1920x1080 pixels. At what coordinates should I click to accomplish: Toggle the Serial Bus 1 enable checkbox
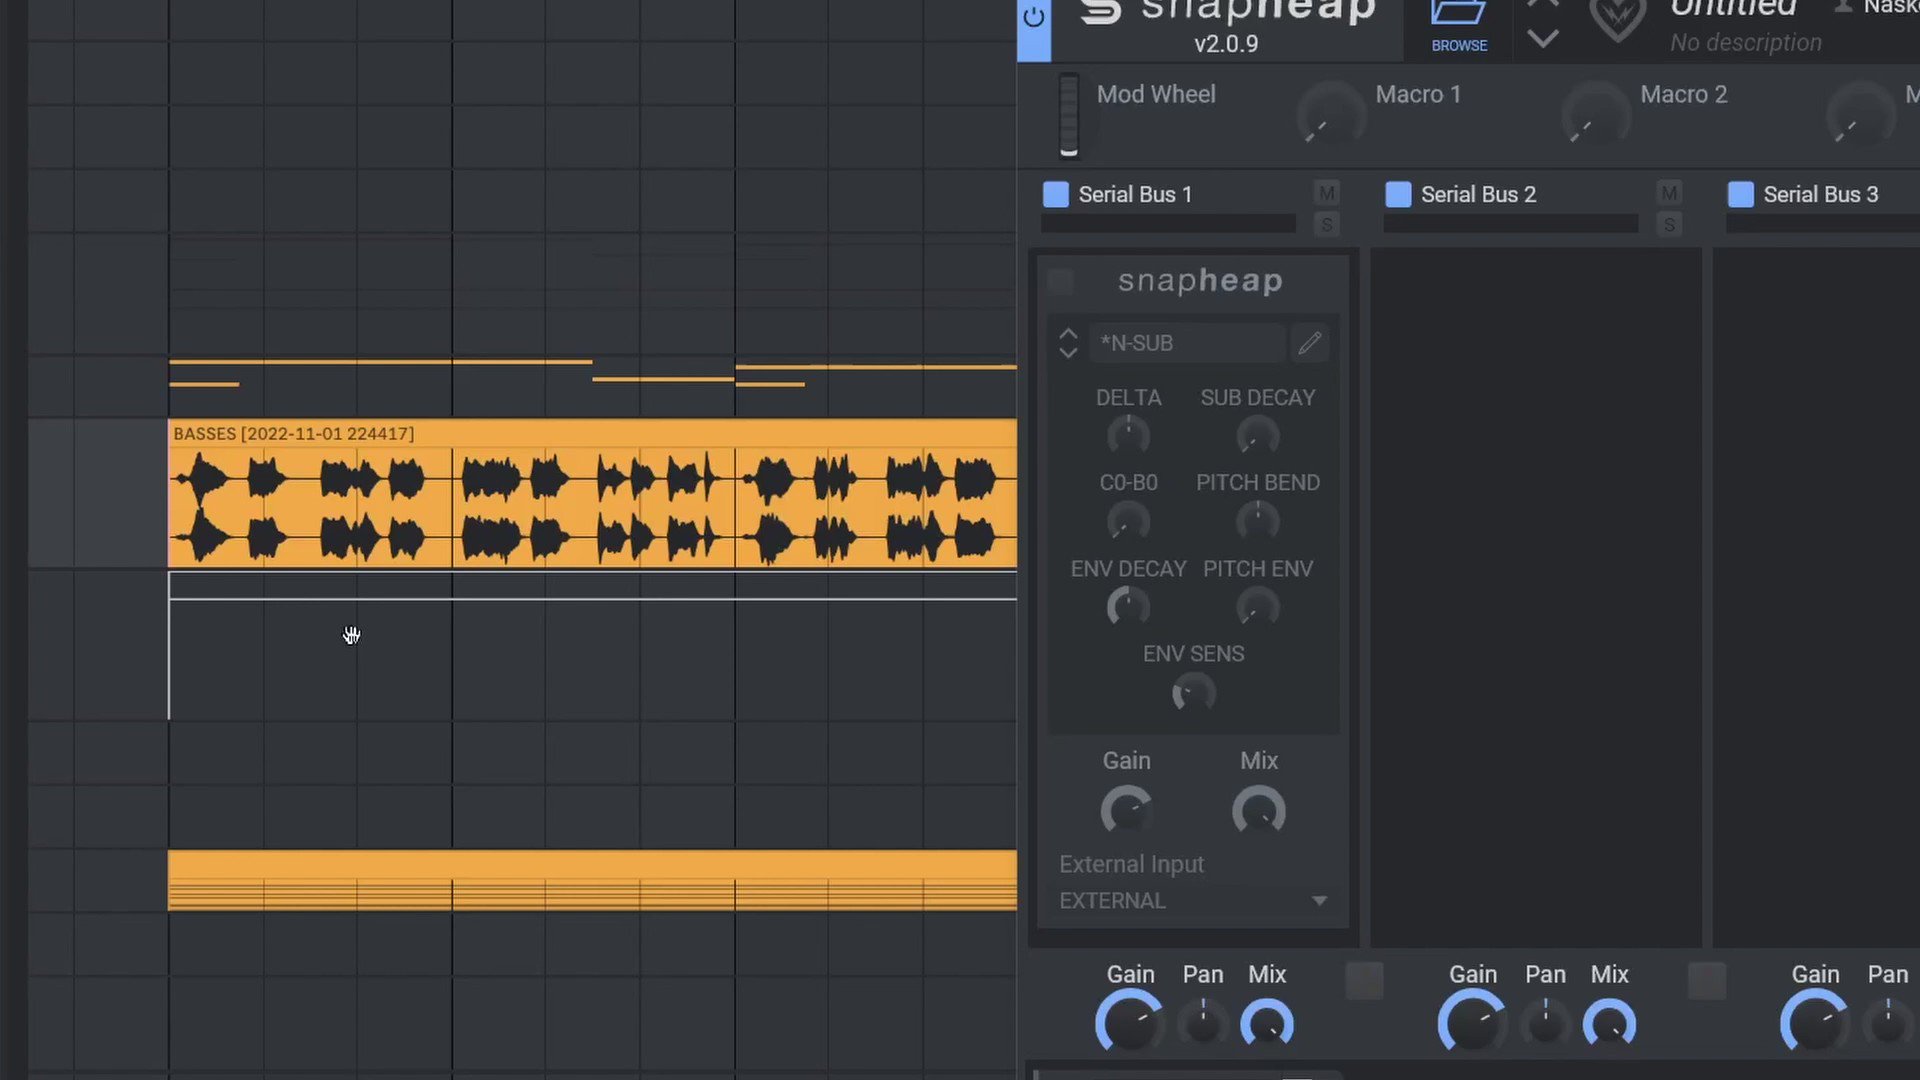click(1055, 194)
